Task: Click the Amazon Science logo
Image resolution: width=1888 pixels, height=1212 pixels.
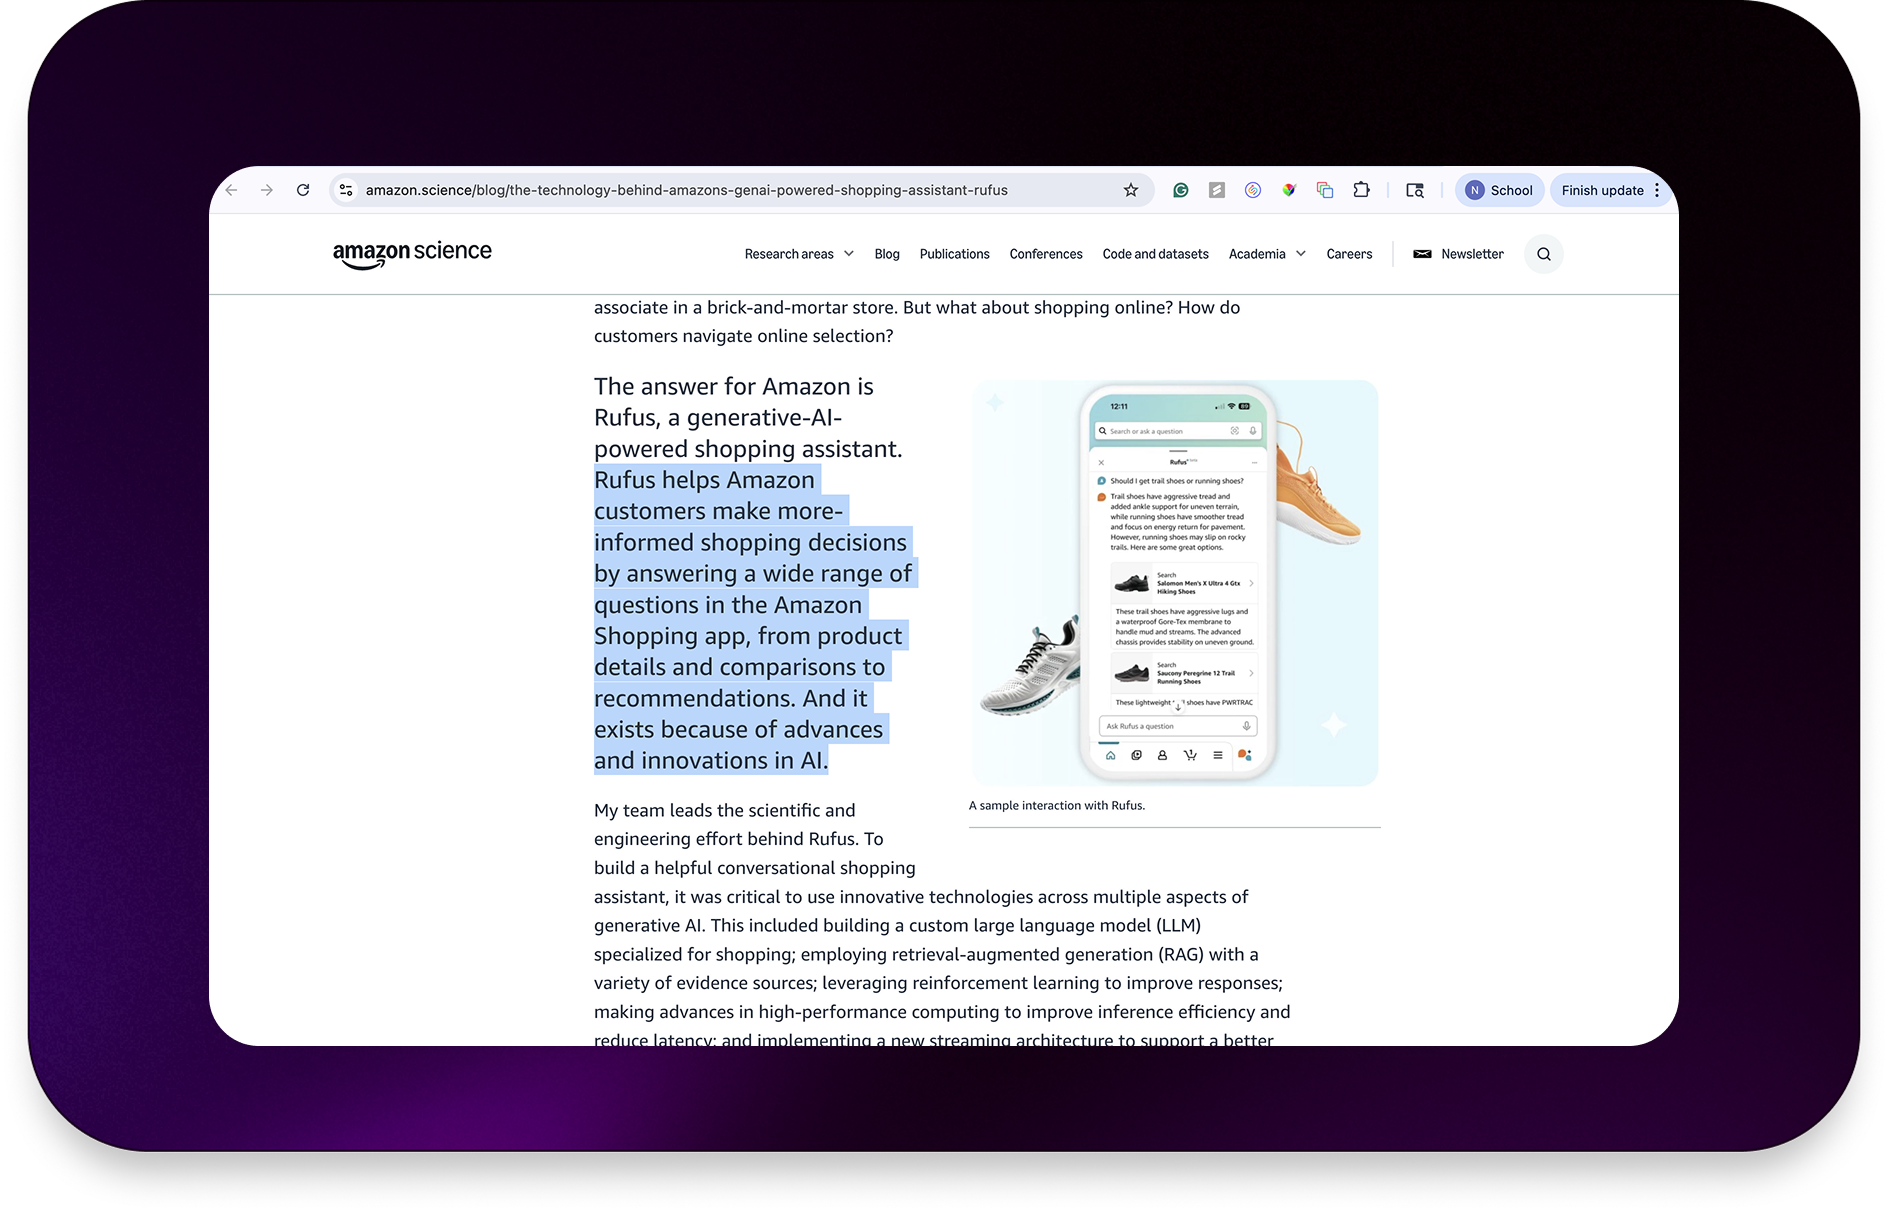Action: [x=412, y=254]
